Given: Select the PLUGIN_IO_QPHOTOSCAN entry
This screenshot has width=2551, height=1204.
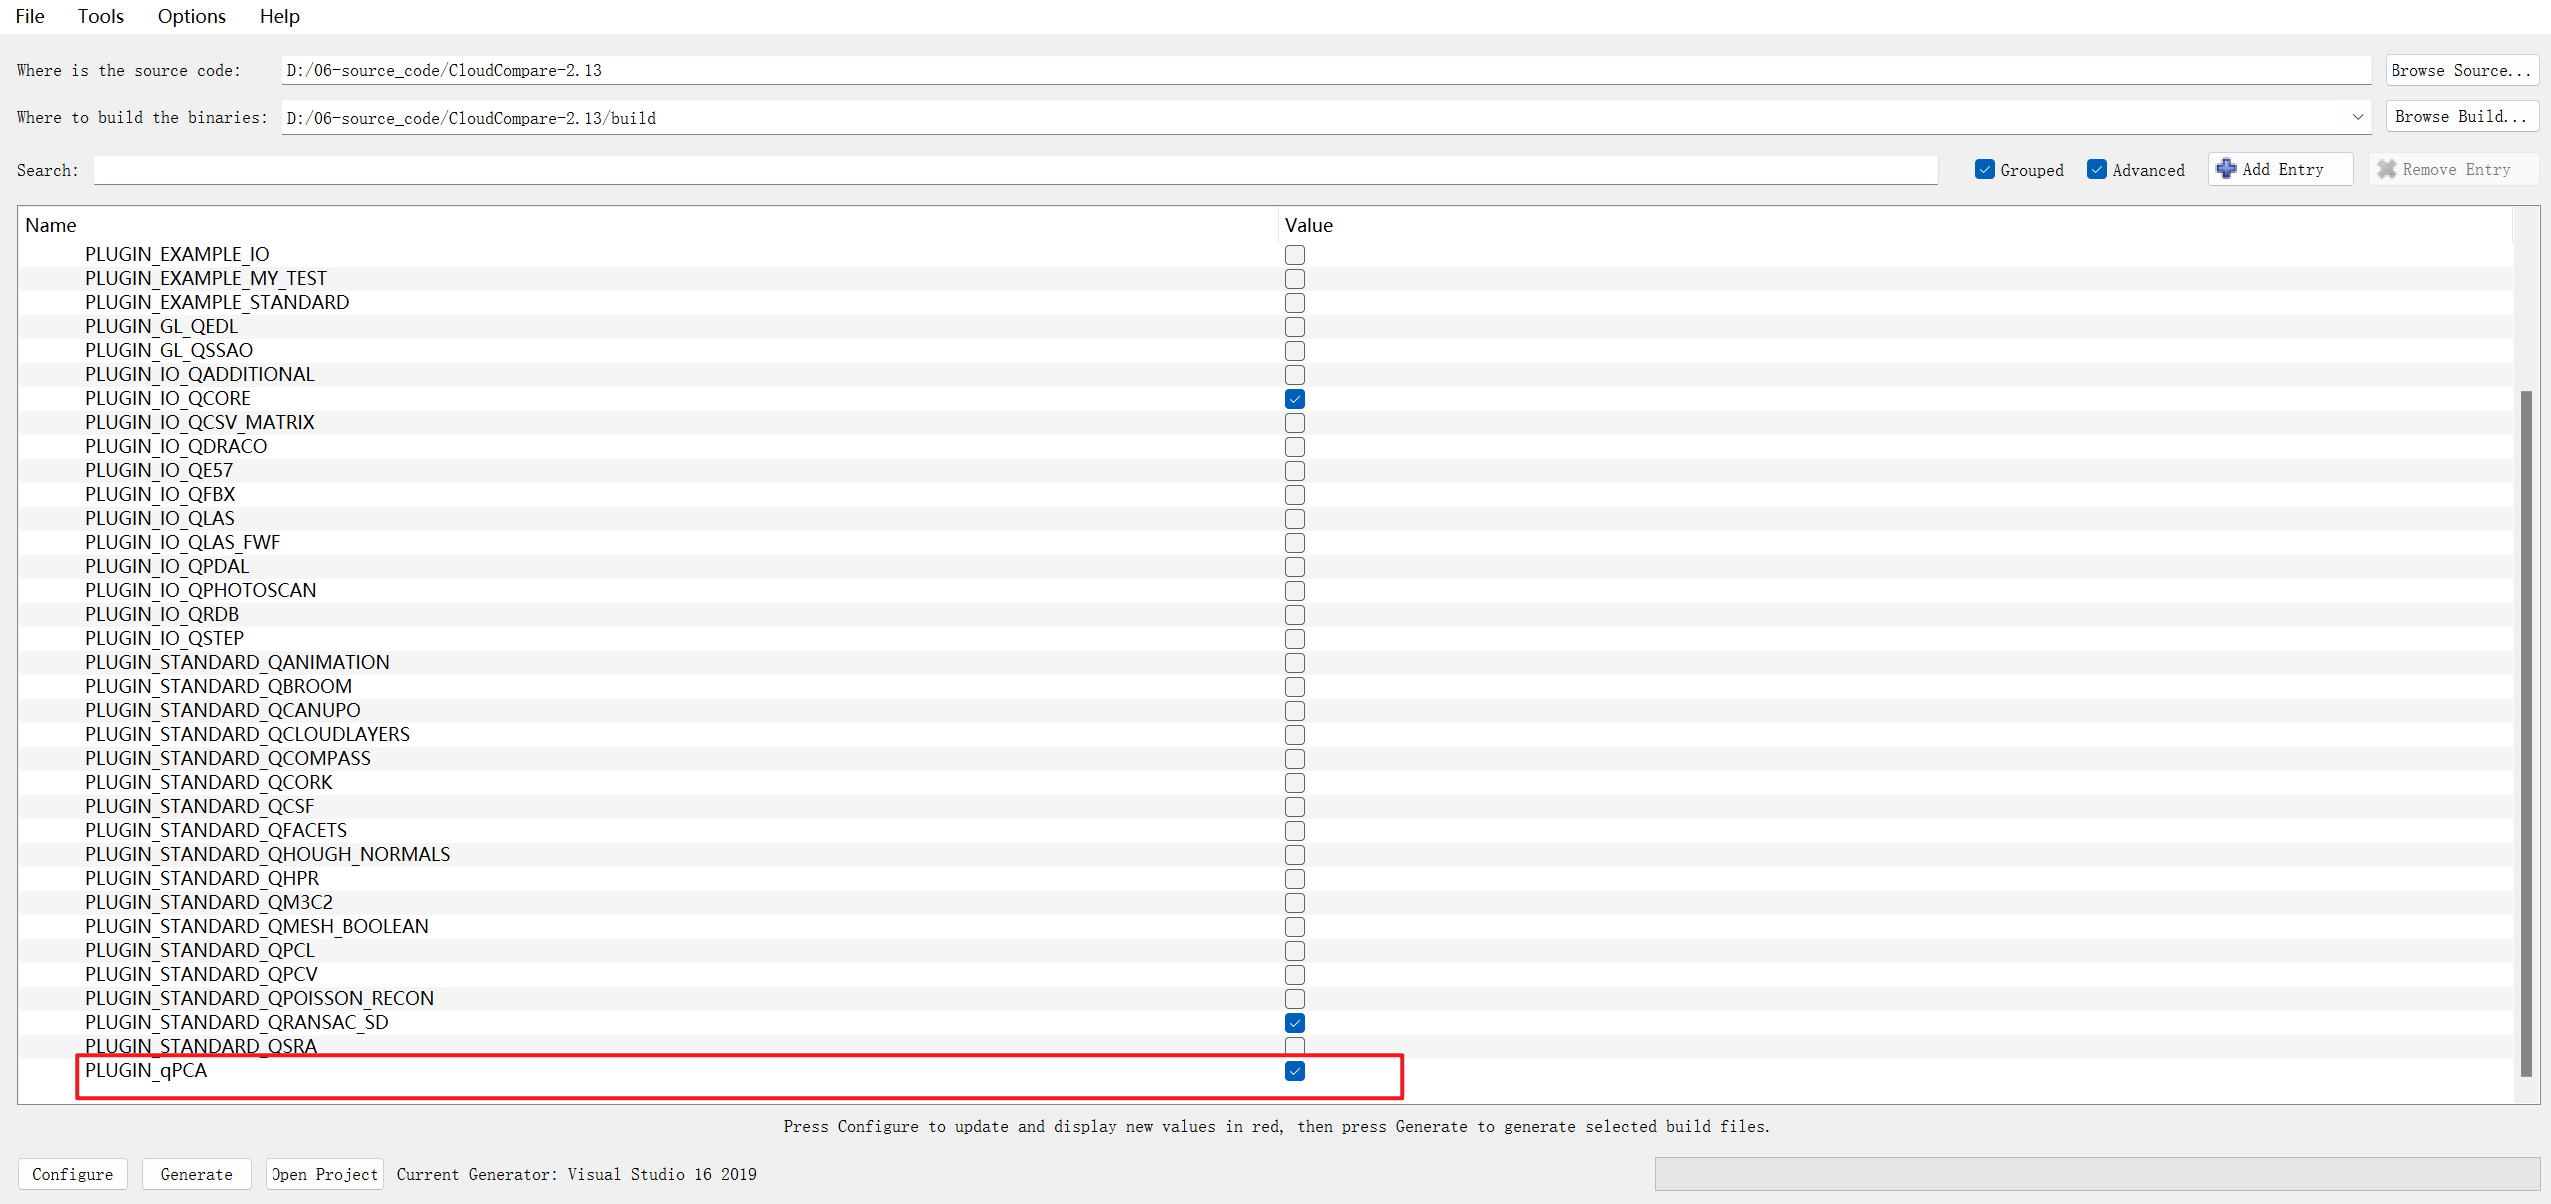Looking at the screenshot, I should click(x=200, y=590).
